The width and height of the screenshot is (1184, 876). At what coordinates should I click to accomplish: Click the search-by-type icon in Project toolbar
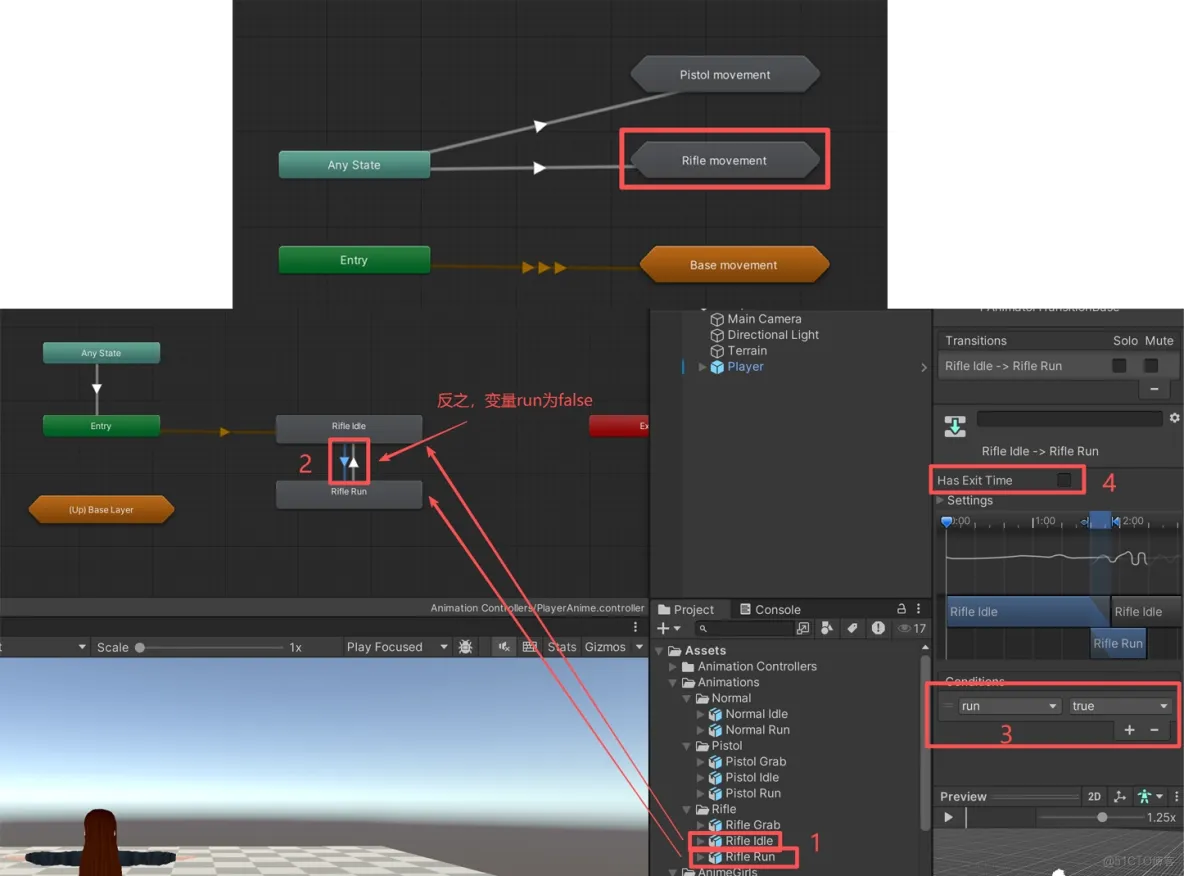[827, 628]
